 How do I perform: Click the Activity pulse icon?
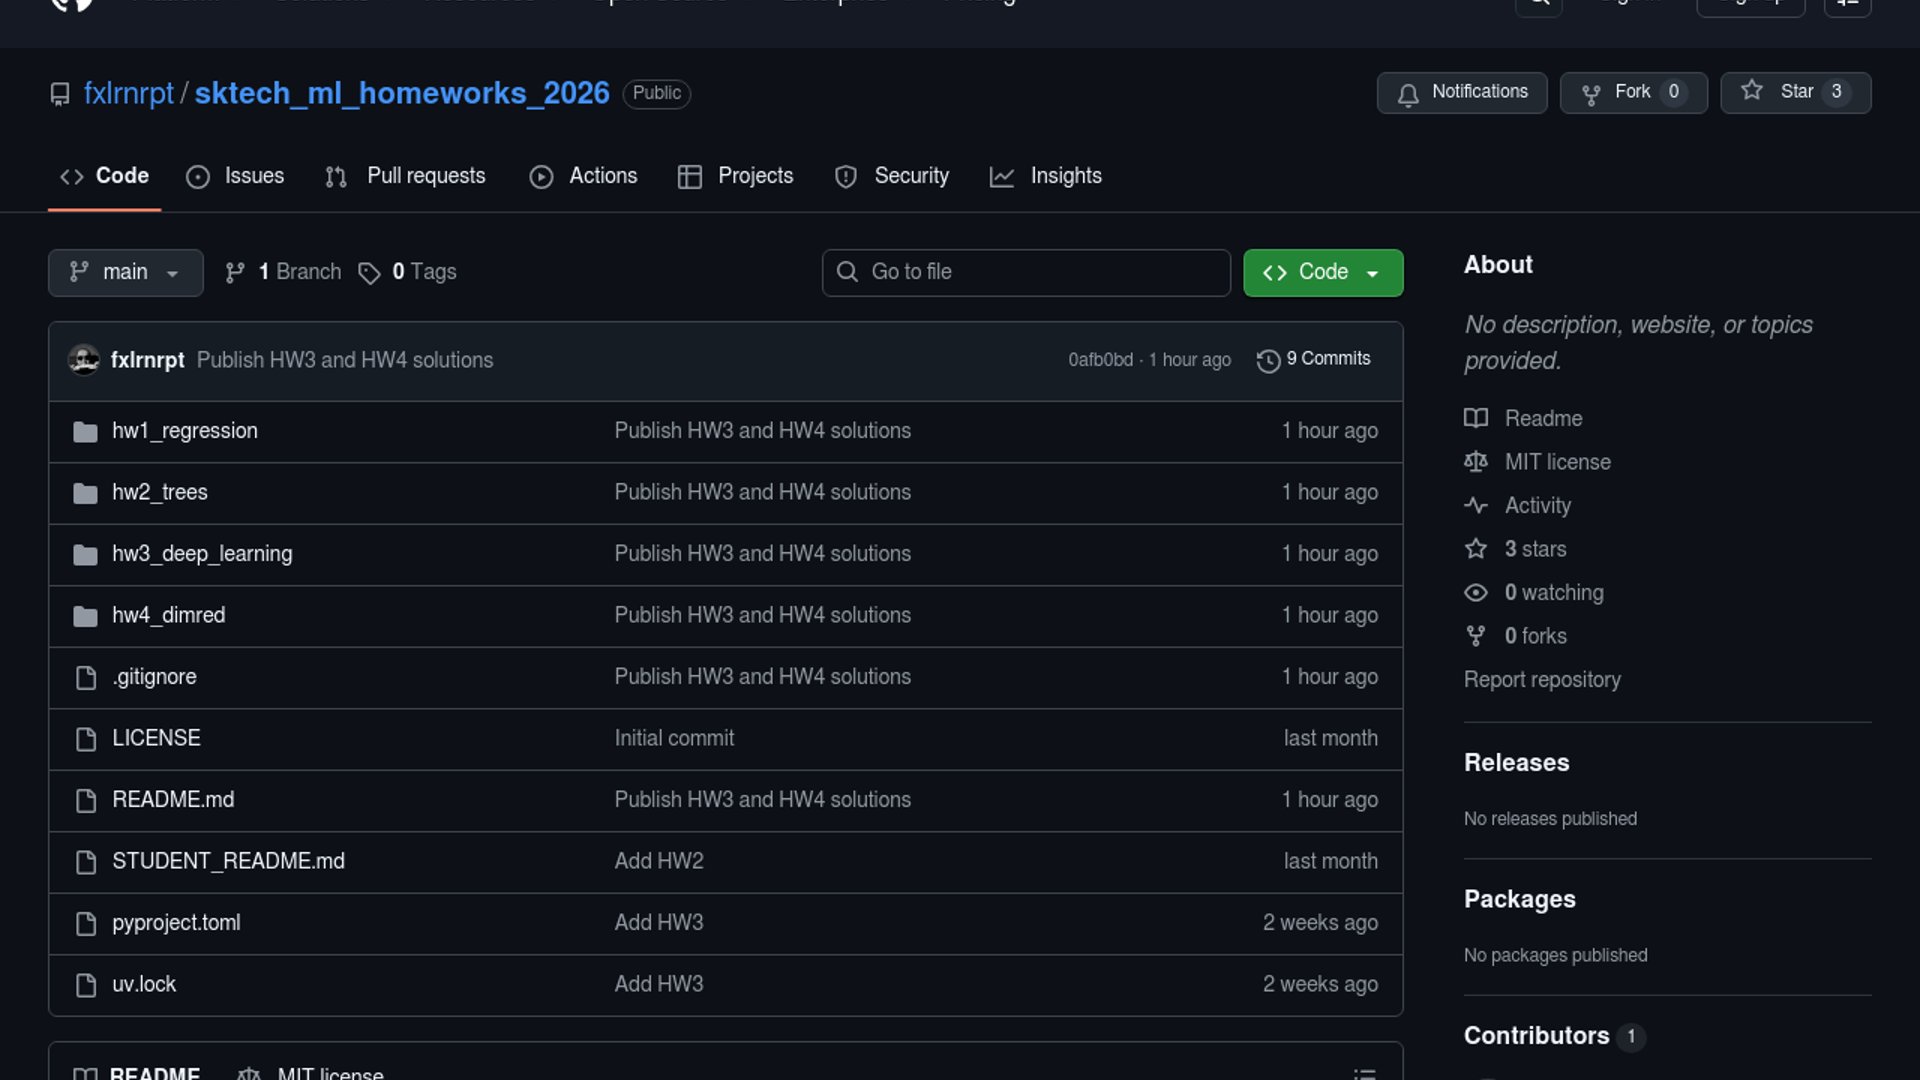click(x=1476, y=505)
